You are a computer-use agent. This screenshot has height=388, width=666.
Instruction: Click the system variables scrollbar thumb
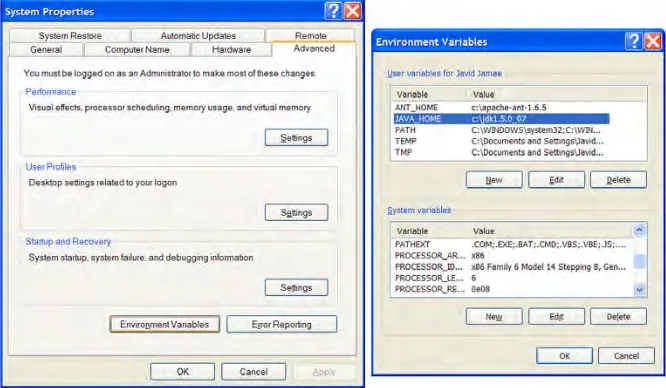click(639, 261)
